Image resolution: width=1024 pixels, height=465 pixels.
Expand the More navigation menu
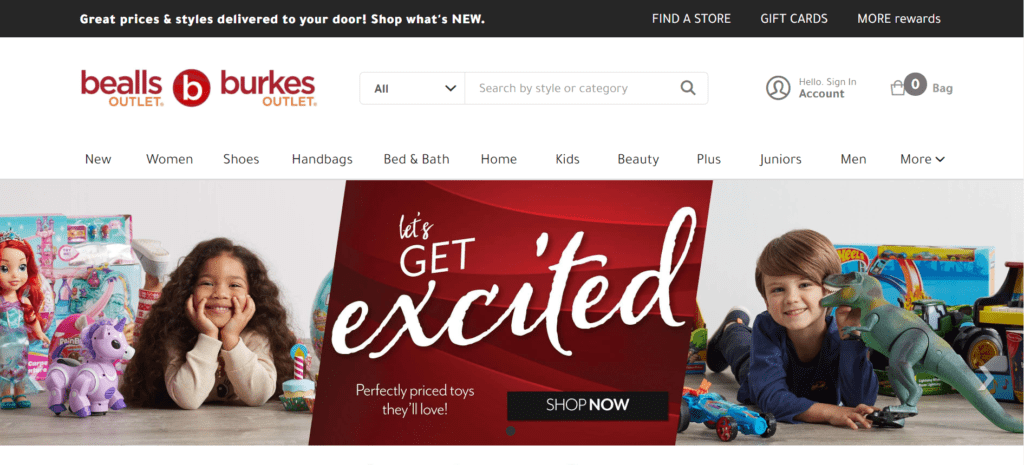click(x=922, y=159)
